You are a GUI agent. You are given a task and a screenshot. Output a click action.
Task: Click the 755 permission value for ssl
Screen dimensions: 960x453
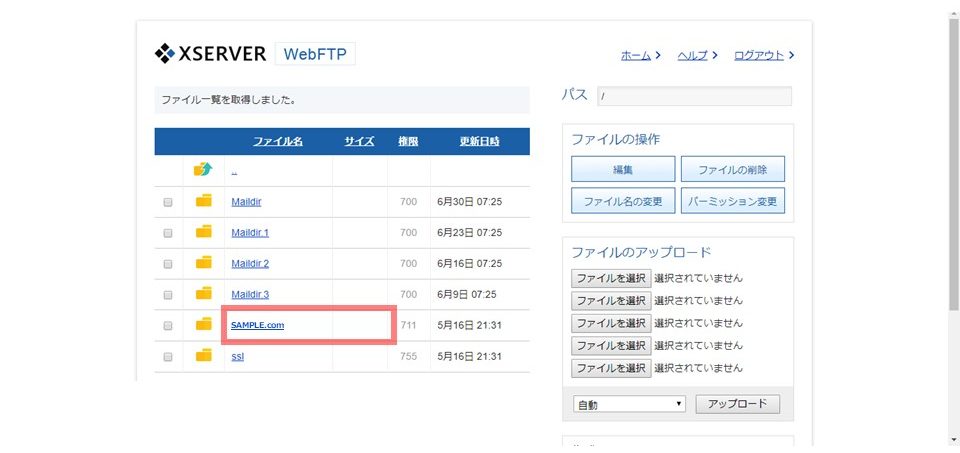point(408,356)
